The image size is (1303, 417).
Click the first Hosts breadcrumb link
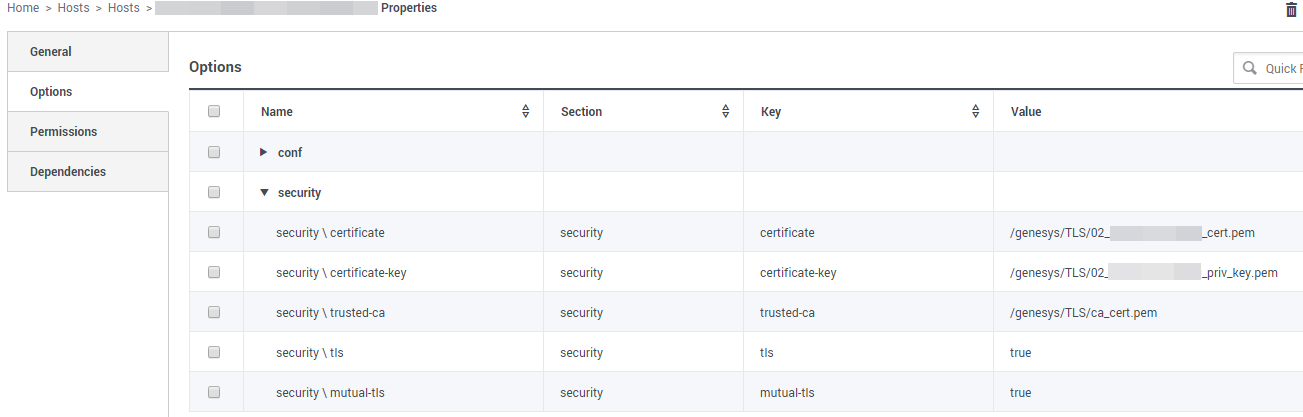[73, 8]
